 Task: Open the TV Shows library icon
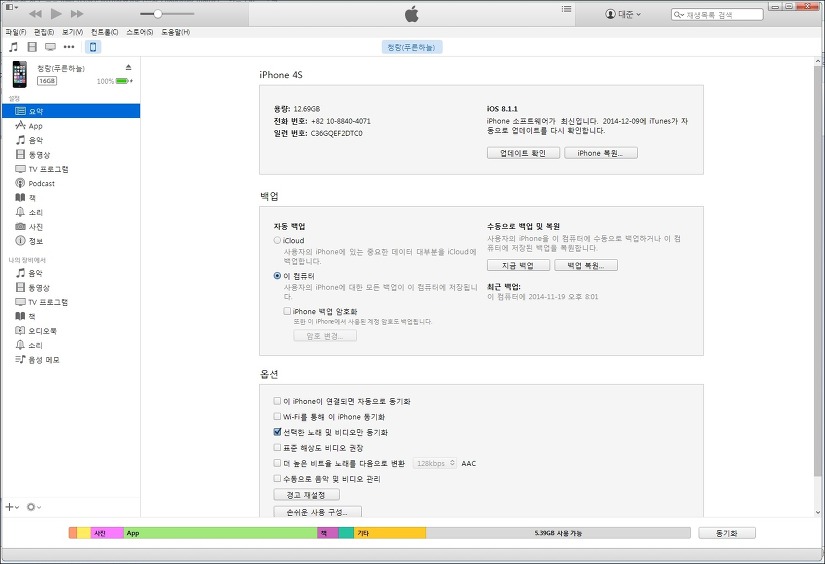point(51,47)
